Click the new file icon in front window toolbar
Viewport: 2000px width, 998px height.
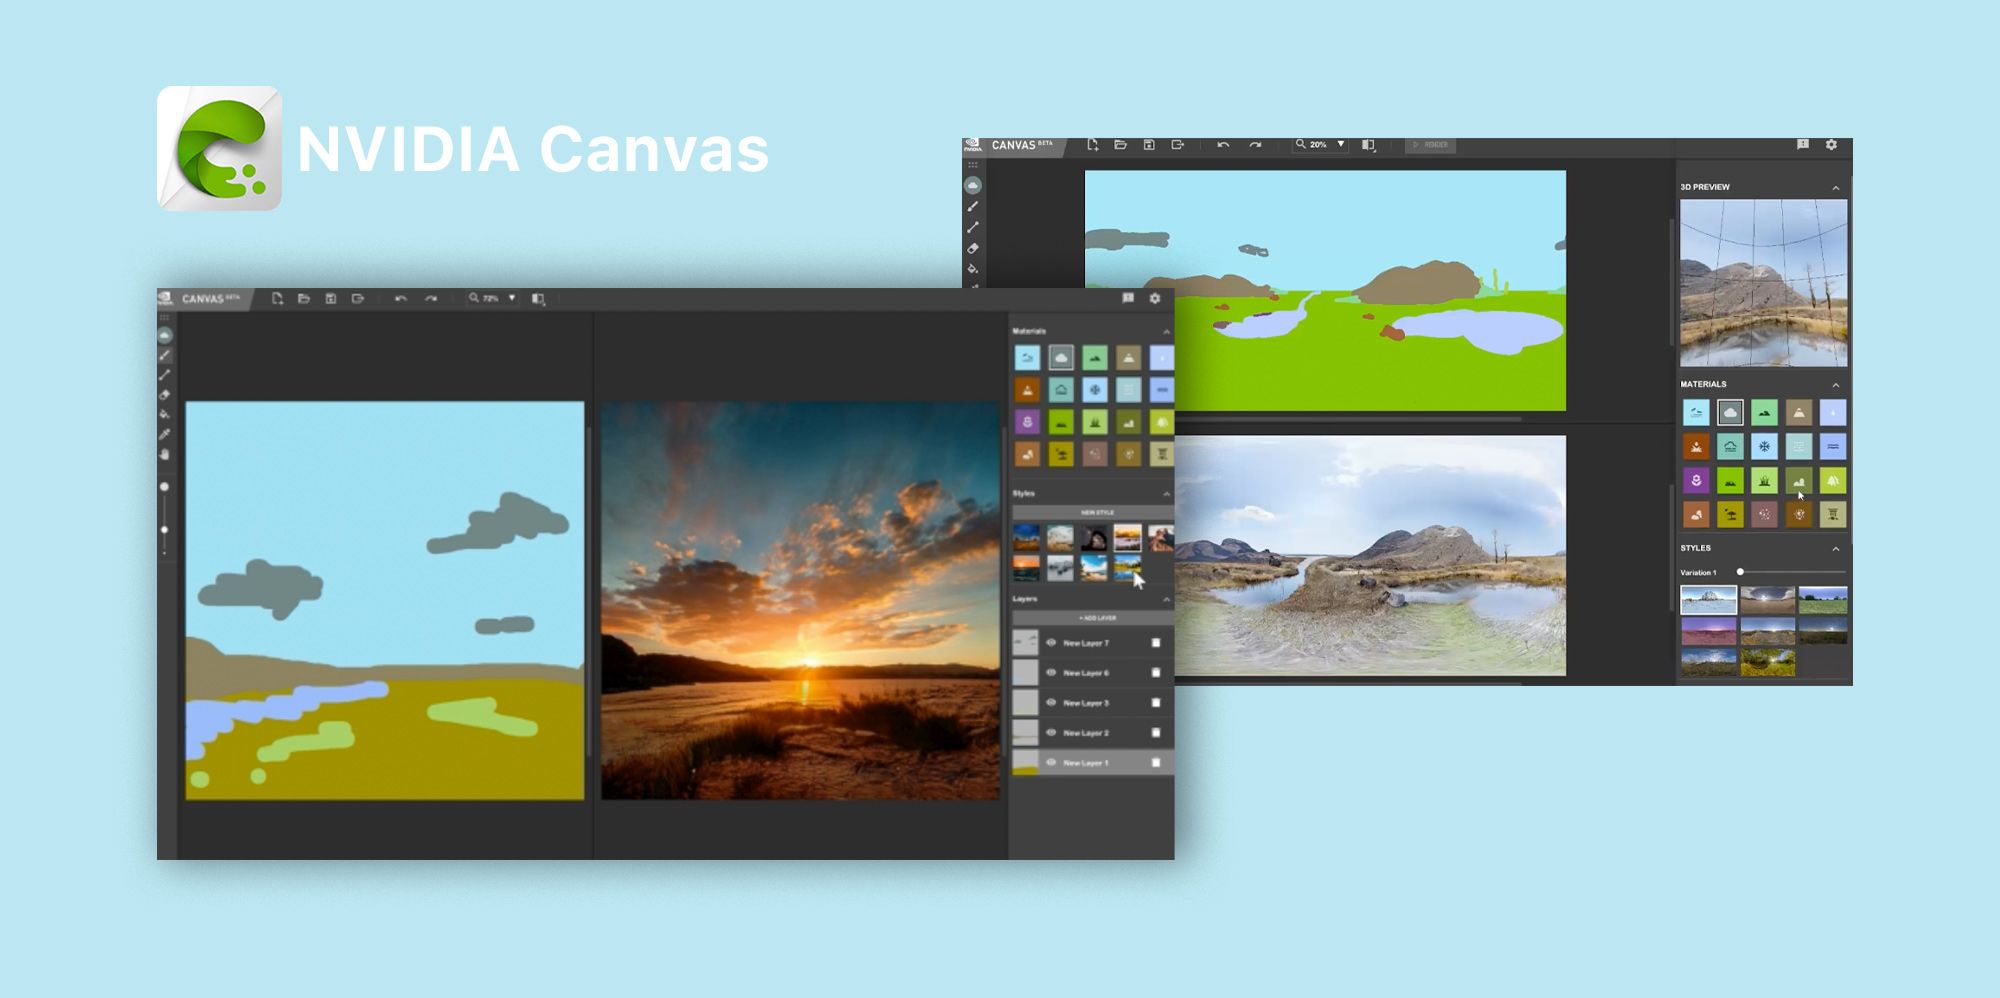point(277,298)
